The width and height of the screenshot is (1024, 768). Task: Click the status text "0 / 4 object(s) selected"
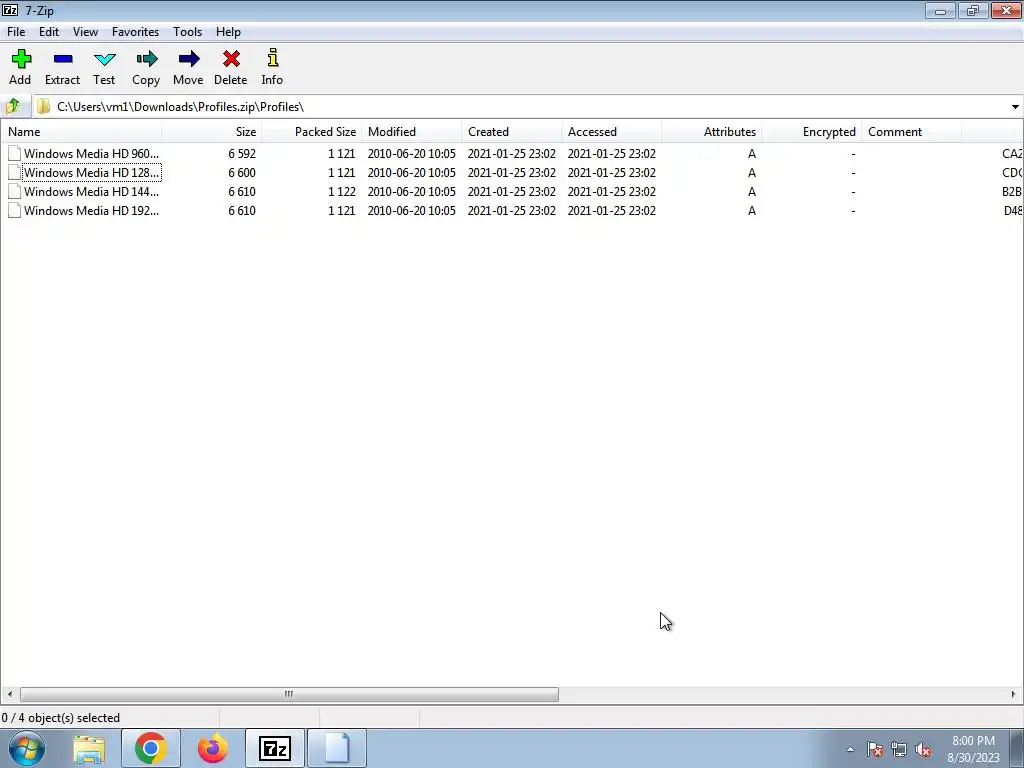coord(61,718)
